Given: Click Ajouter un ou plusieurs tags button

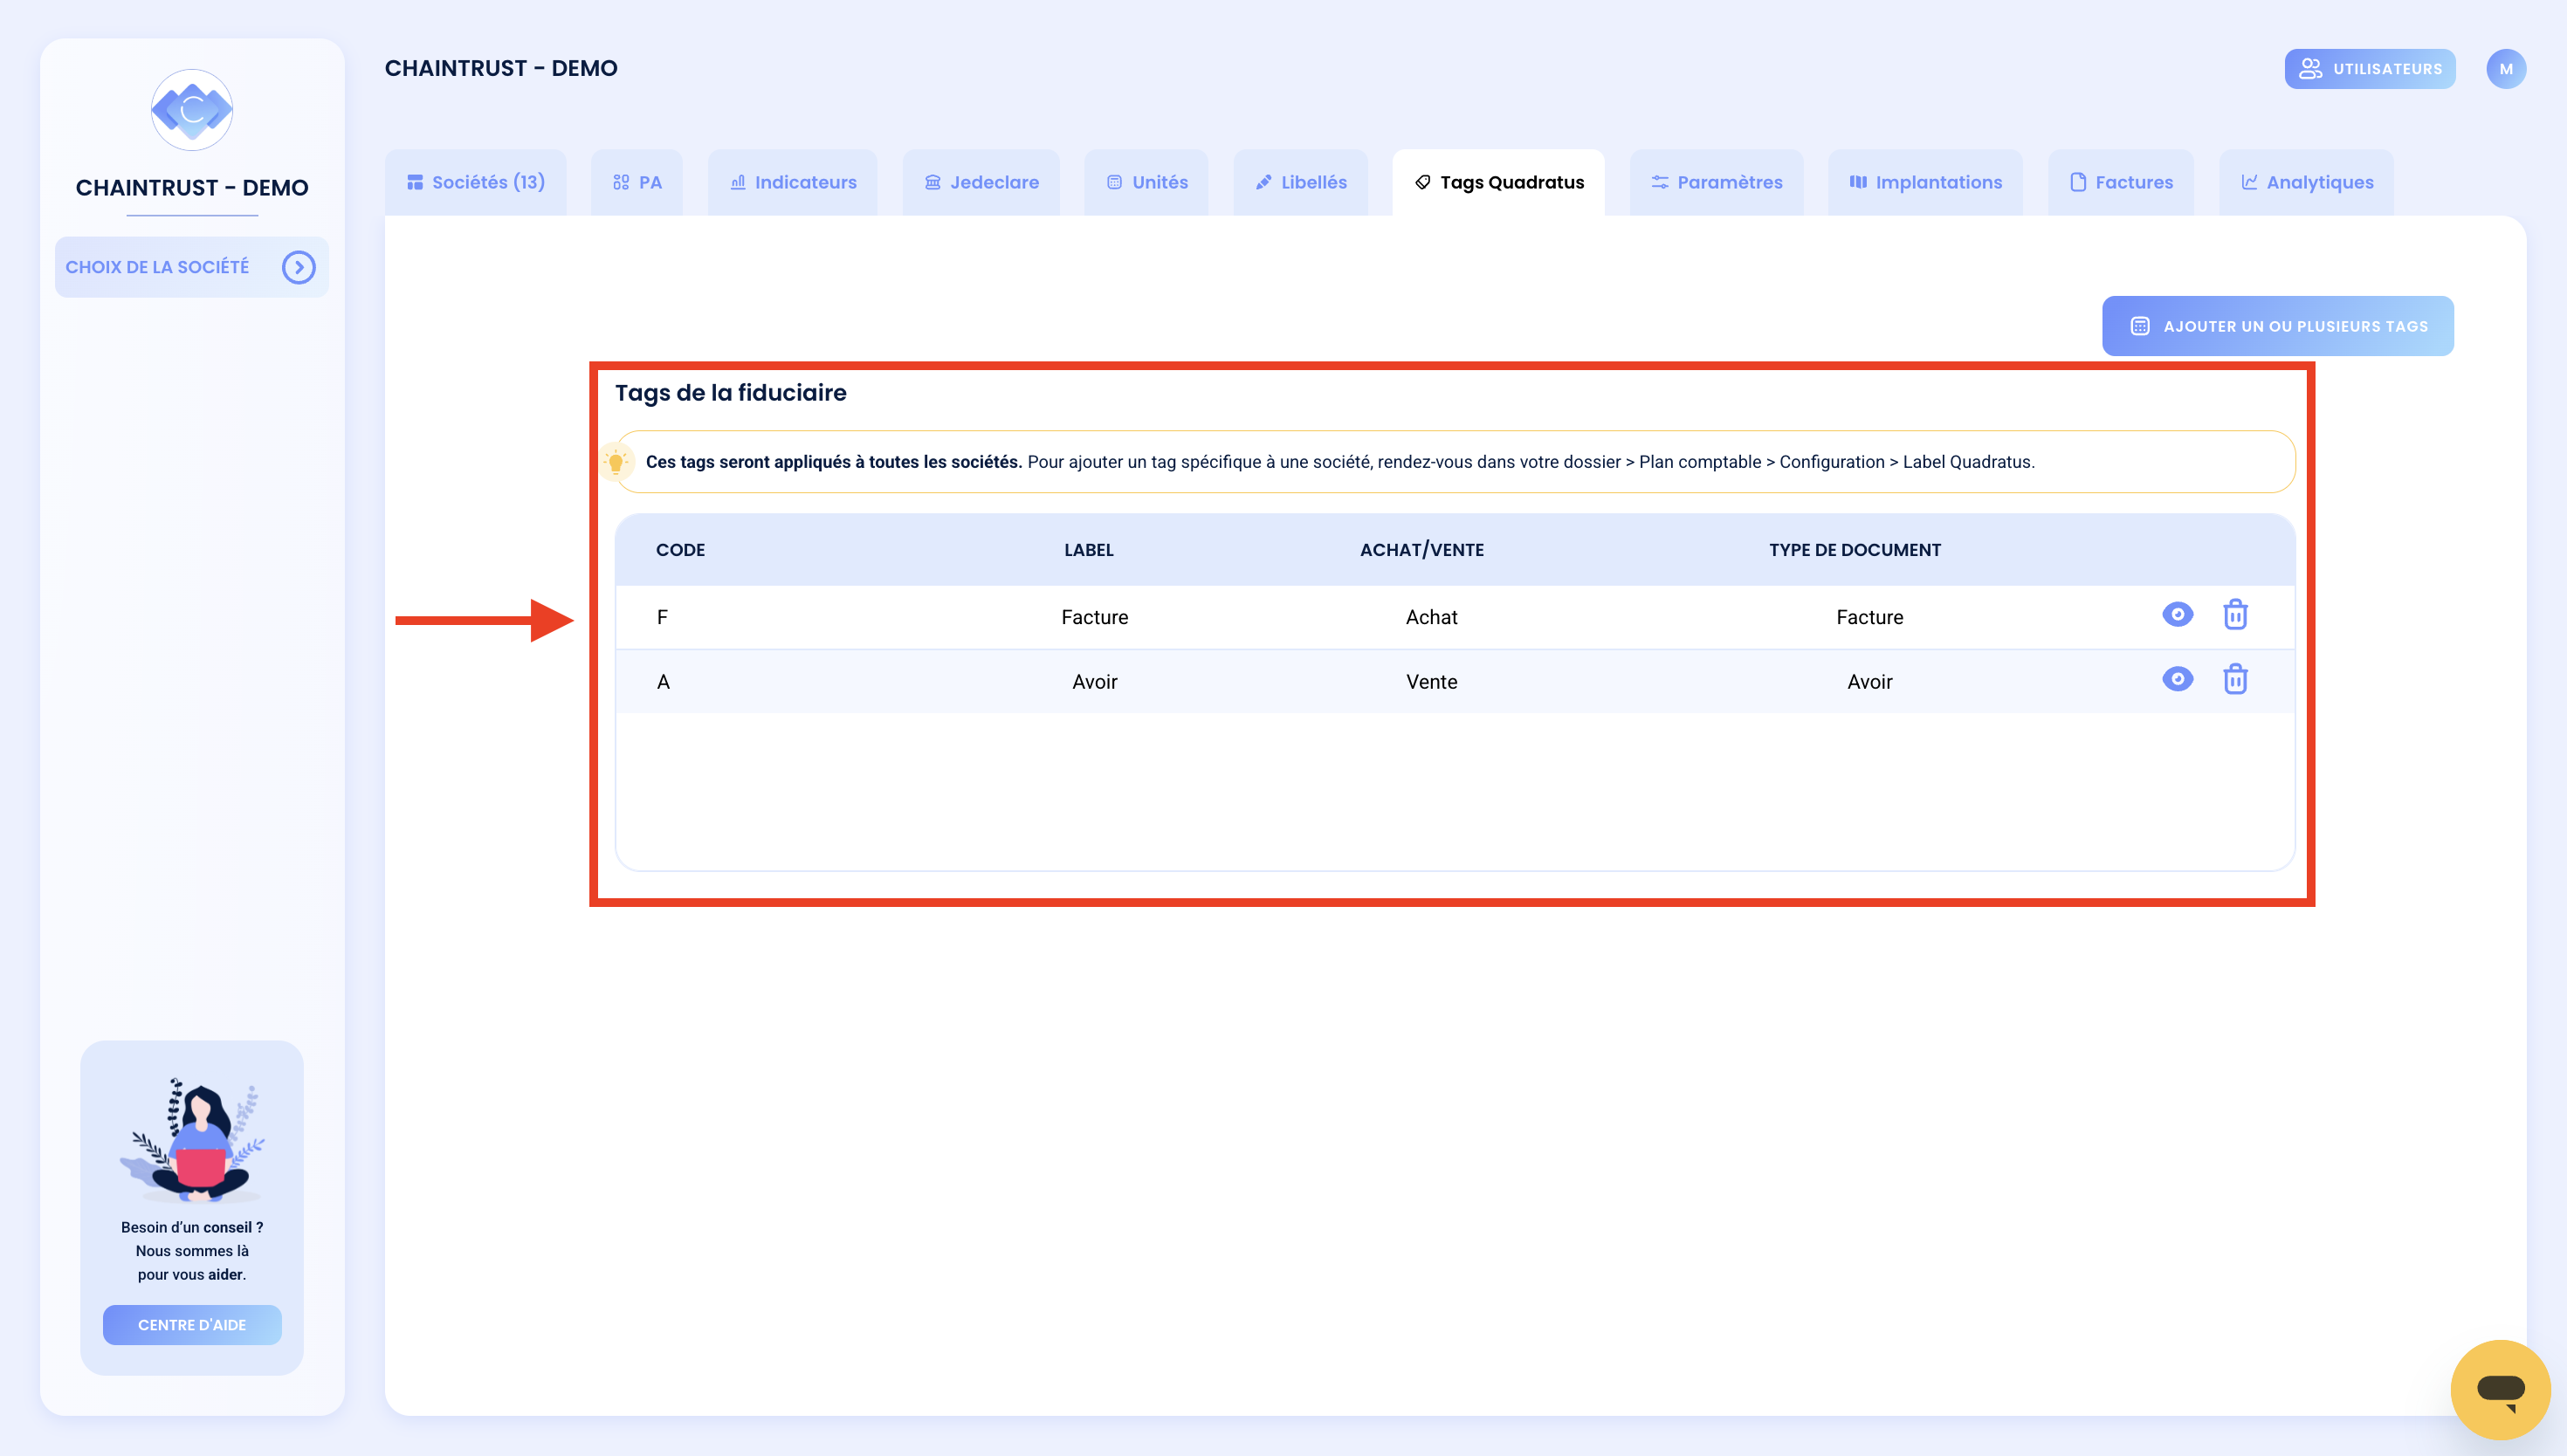Looking at the screenshot, I should tap(2278, 326).
